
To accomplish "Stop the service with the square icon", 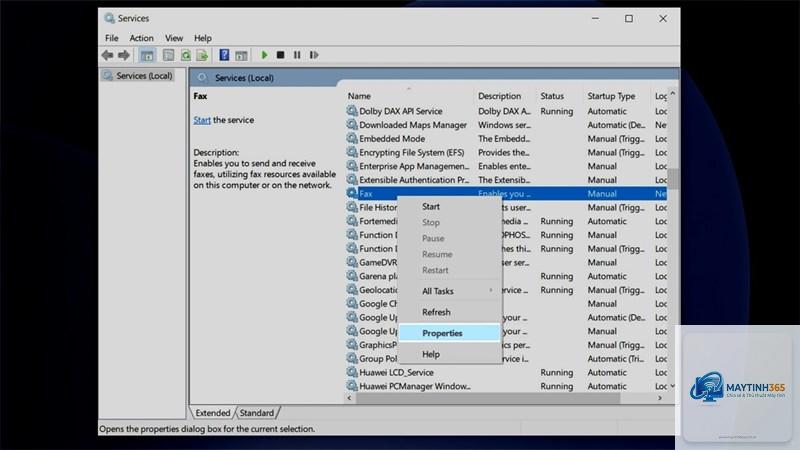I will point(280,55).
